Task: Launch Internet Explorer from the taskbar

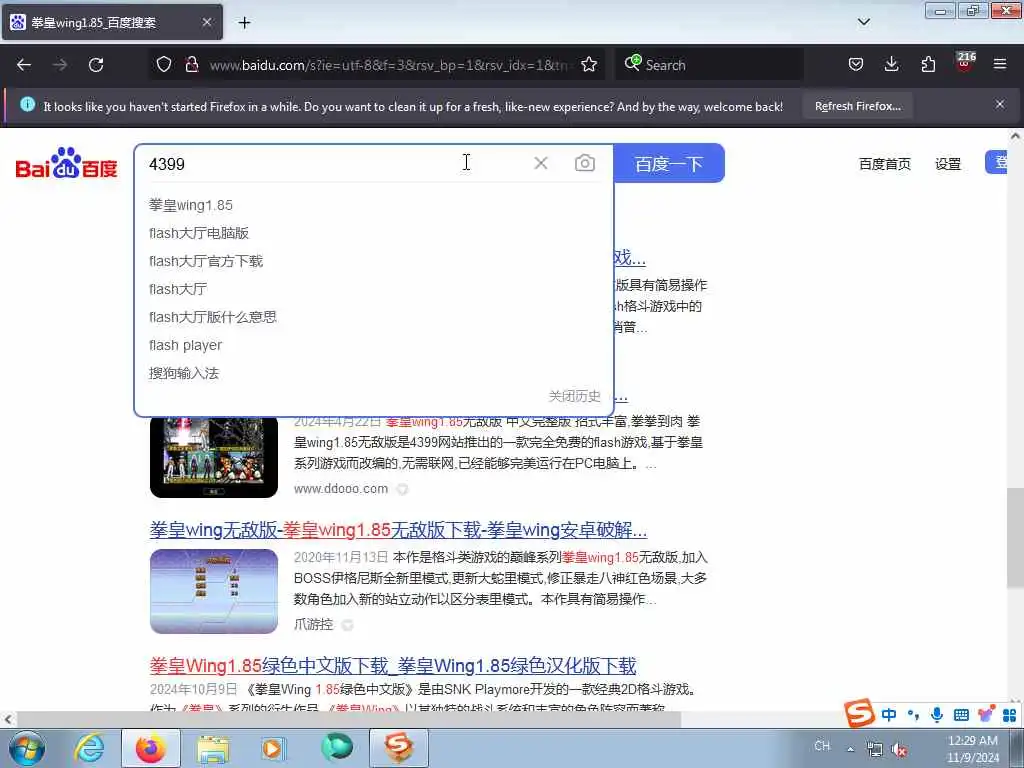Action: pos(89,748)
